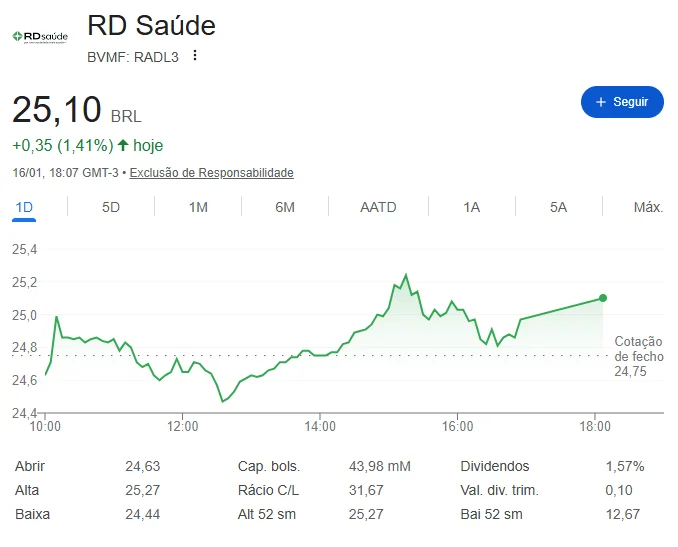Click the +0,35 (1,41%) change text
This screenshot has width=678, height=547.
pos(63,145)
